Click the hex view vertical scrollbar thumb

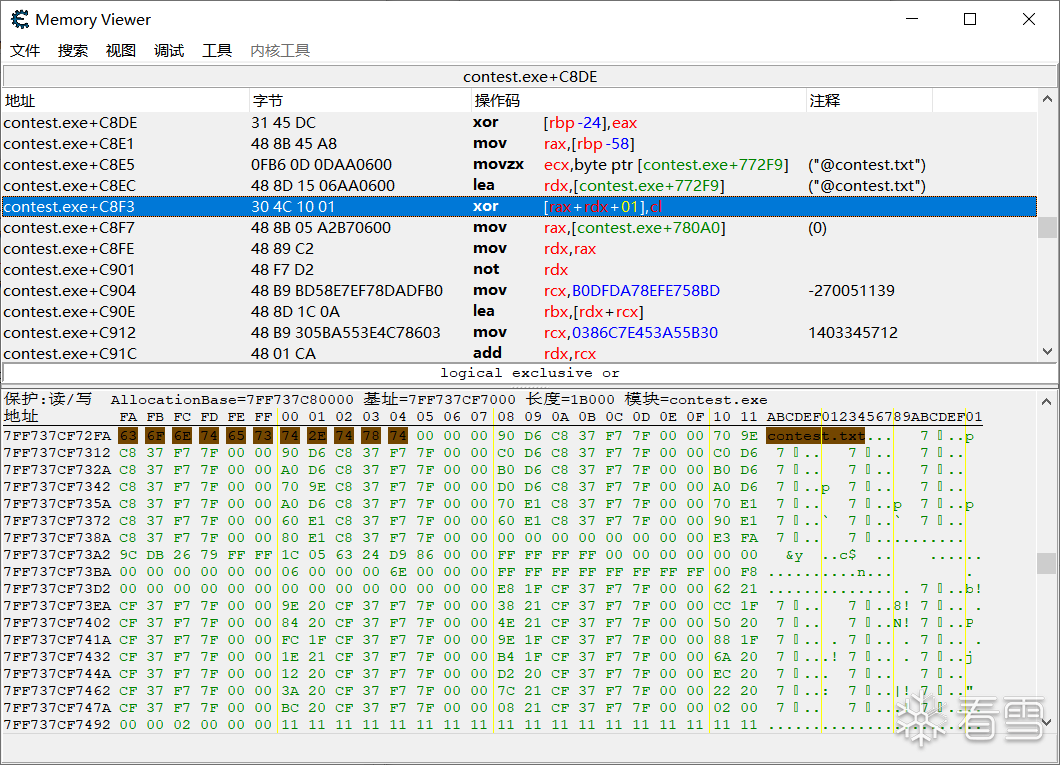1047,563
